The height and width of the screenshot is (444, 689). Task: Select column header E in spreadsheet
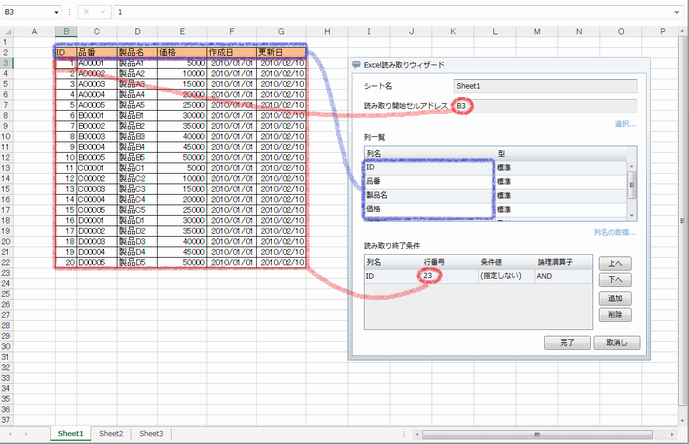(181, 31)
